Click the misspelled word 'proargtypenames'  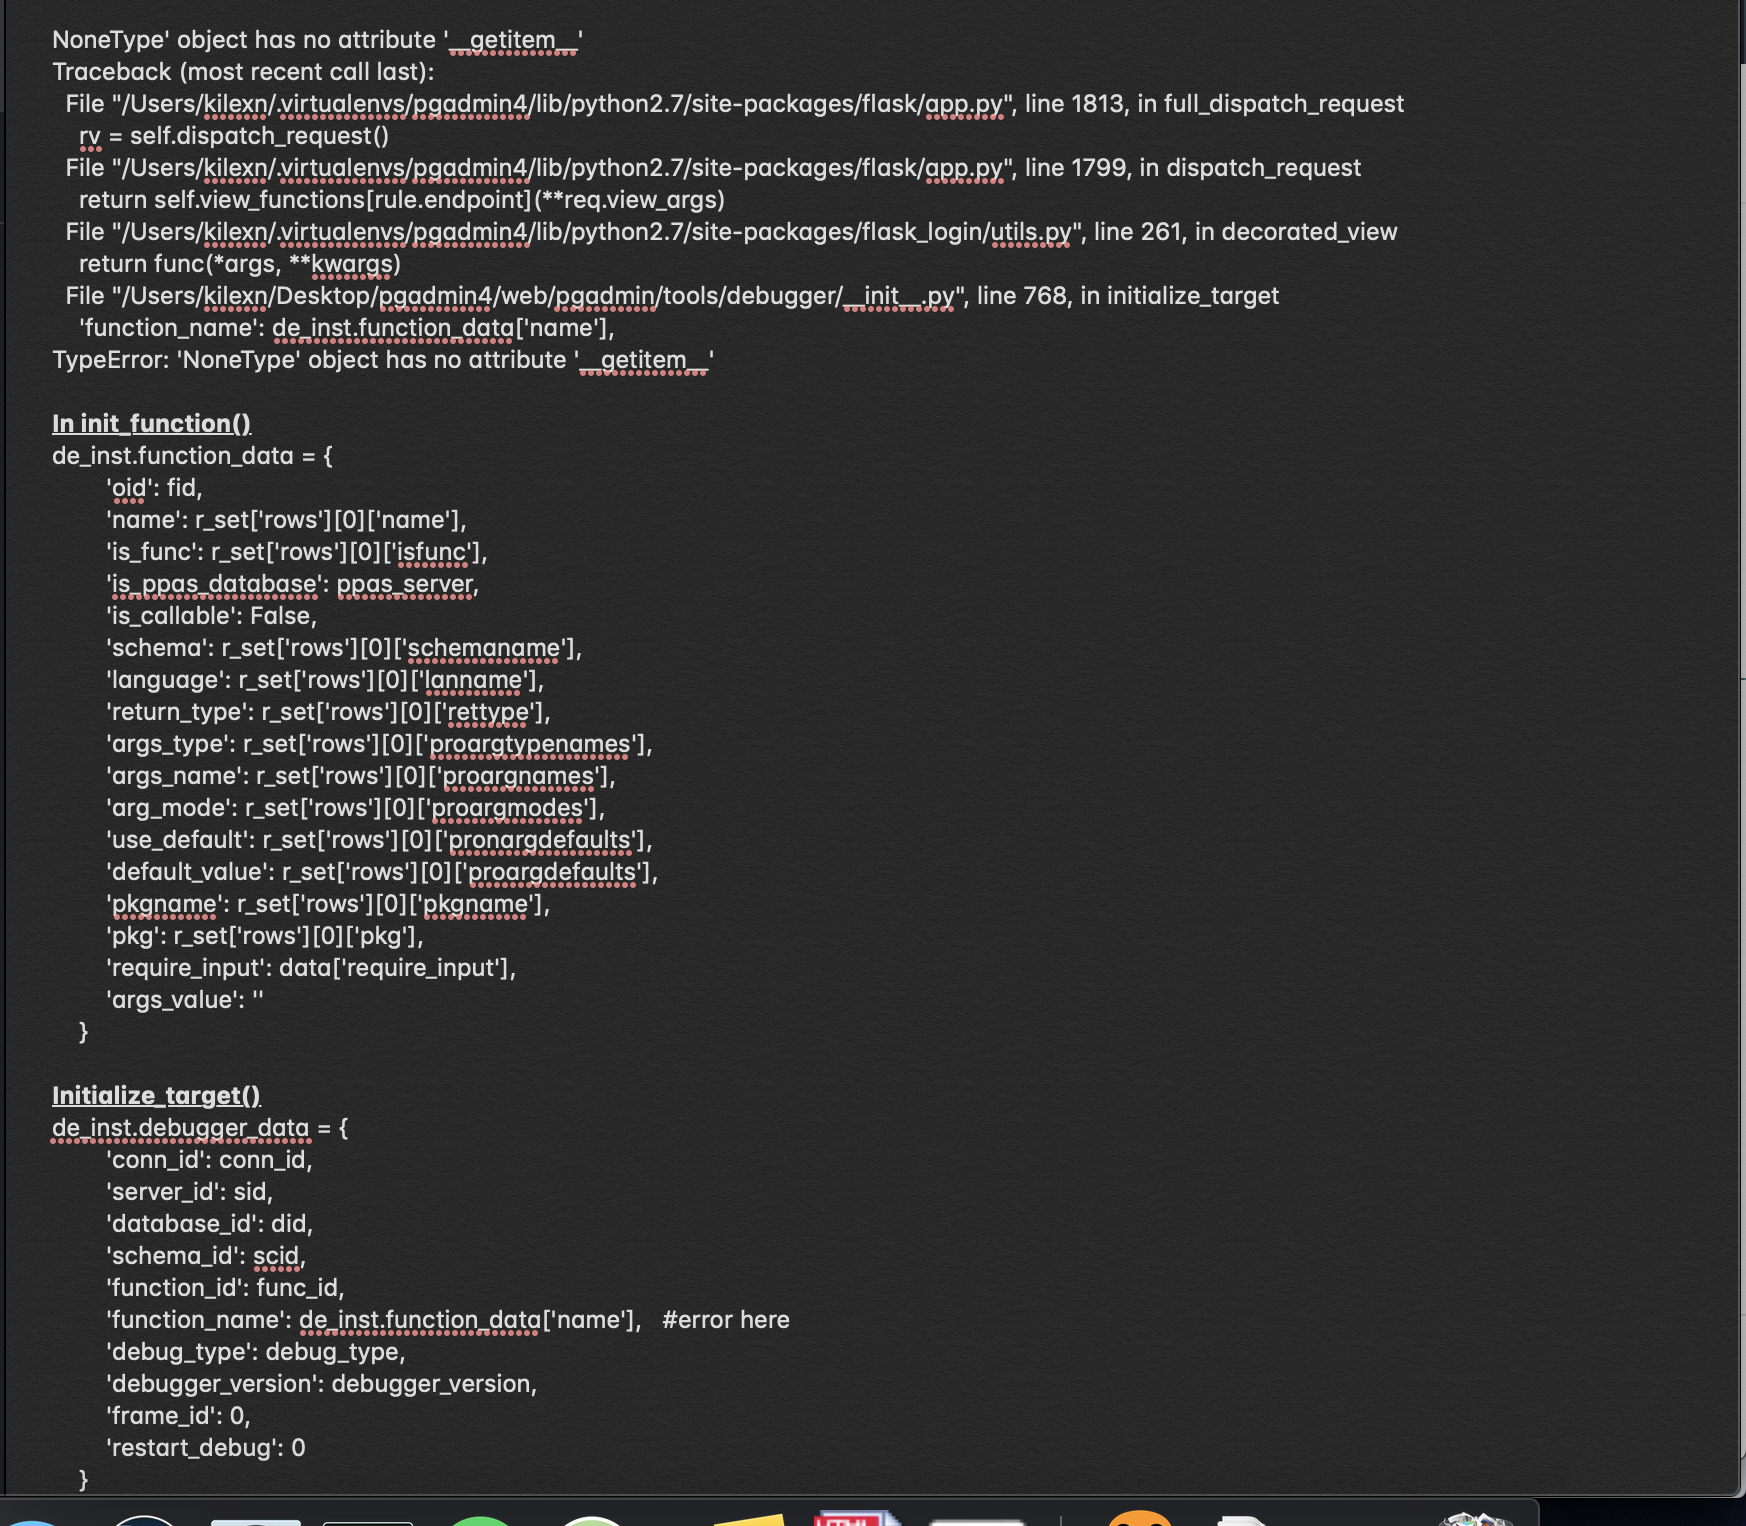(530, 744)
